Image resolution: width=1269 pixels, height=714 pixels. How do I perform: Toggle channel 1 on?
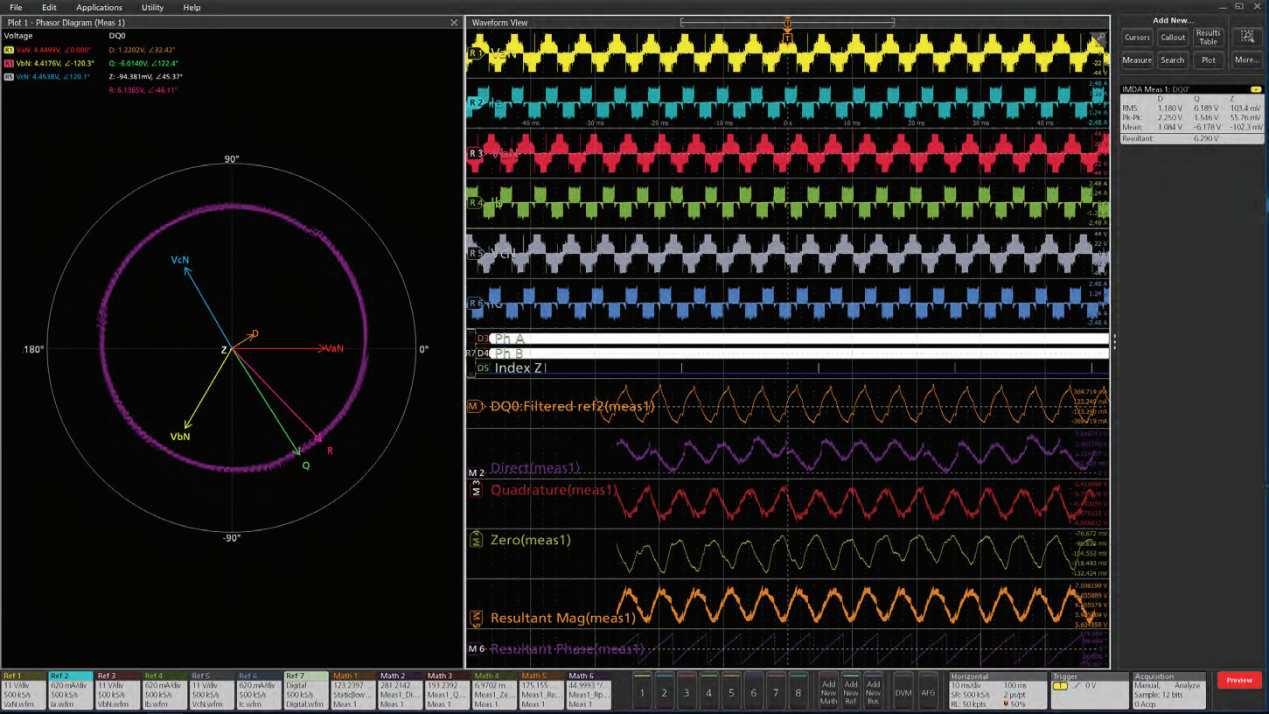(x=642, y=690)
